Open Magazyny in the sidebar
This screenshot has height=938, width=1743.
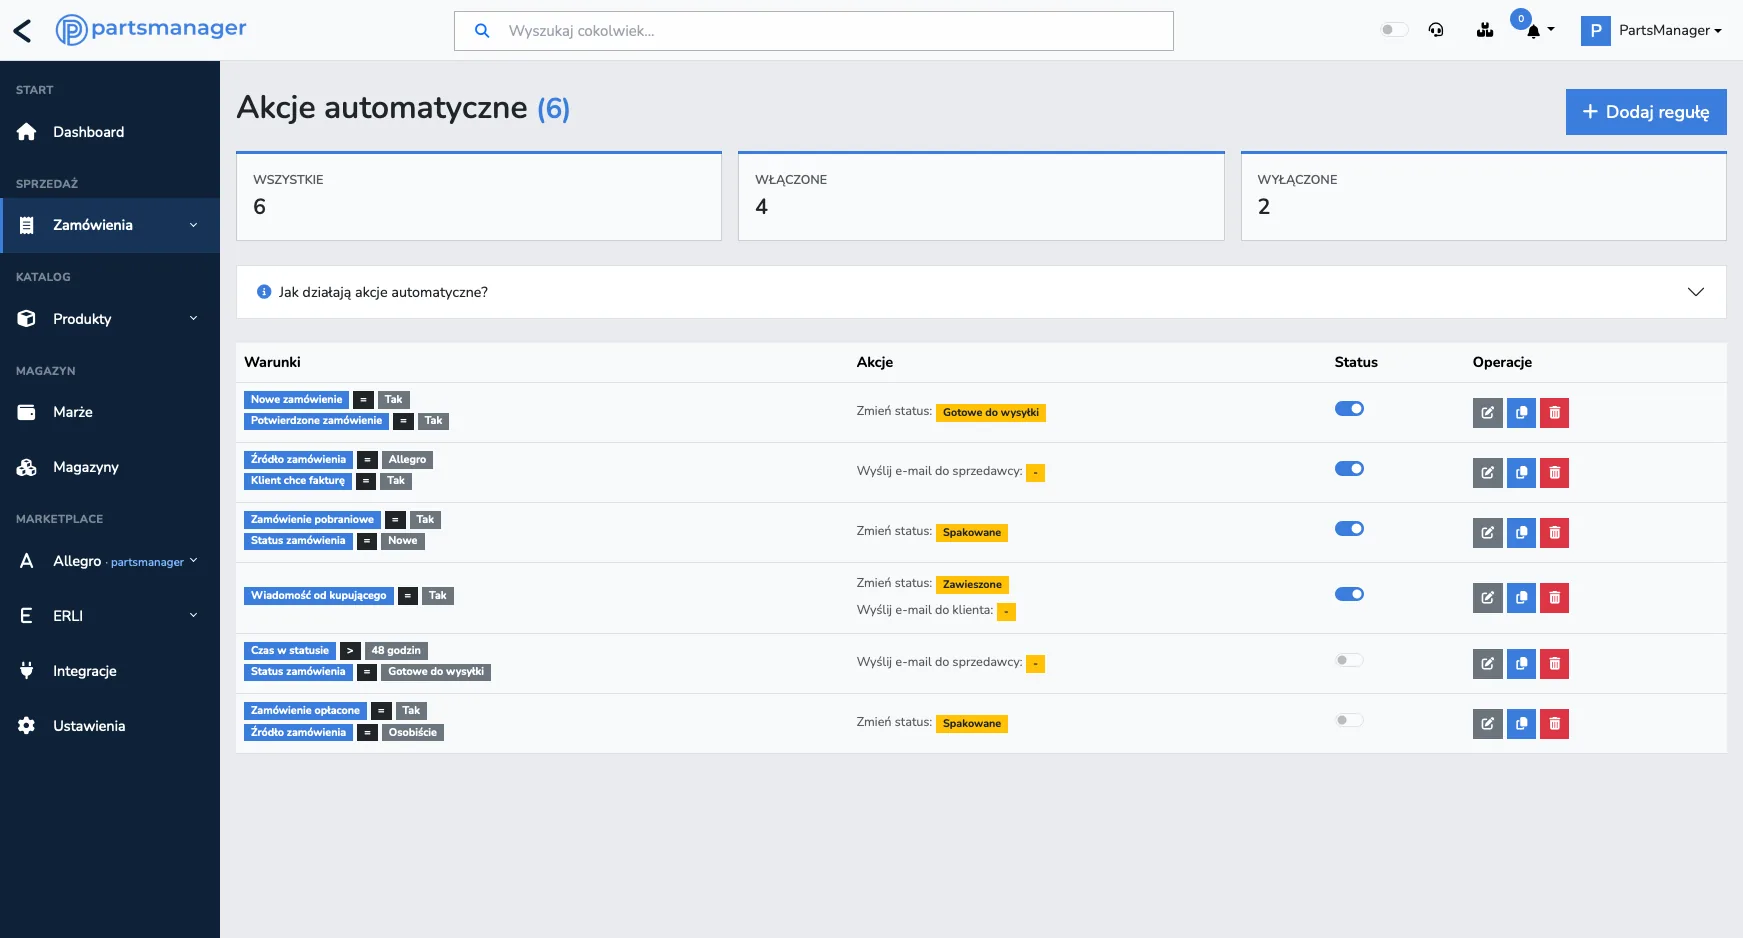point(110,467)
